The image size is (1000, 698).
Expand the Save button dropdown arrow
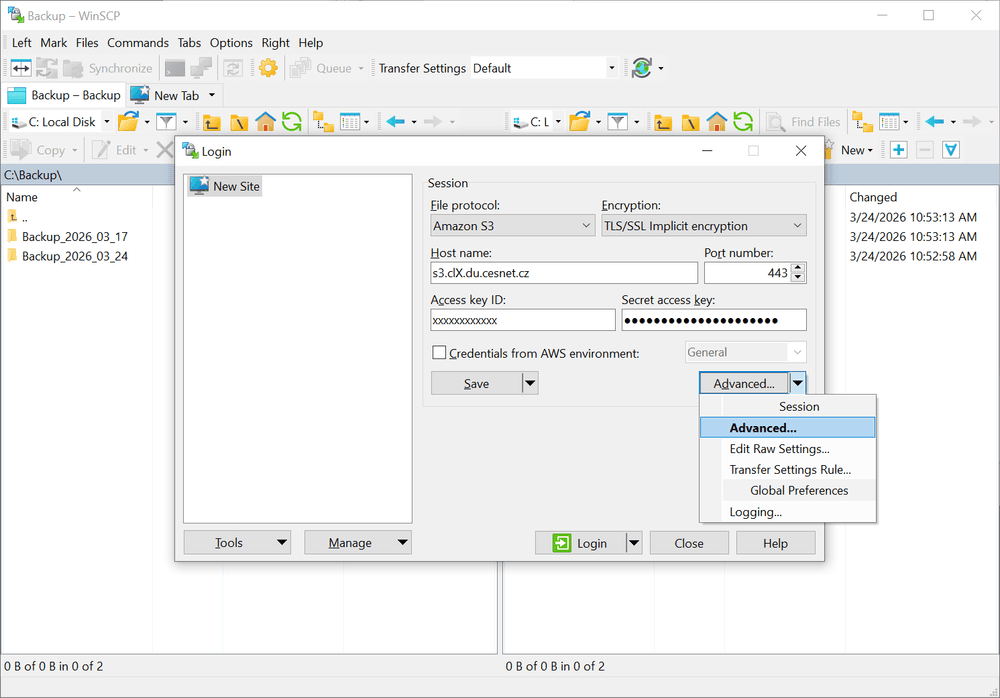(530, 383)
